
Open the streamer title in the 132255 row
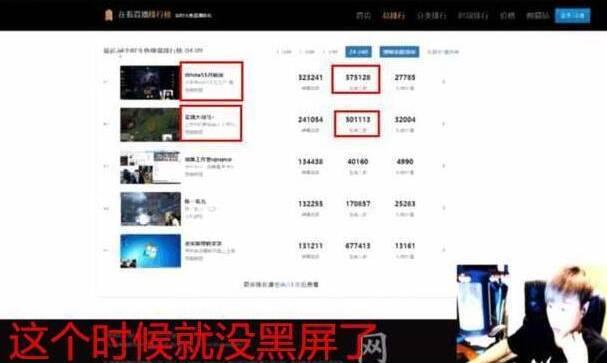pyautogui.click(x=195, y=201)
